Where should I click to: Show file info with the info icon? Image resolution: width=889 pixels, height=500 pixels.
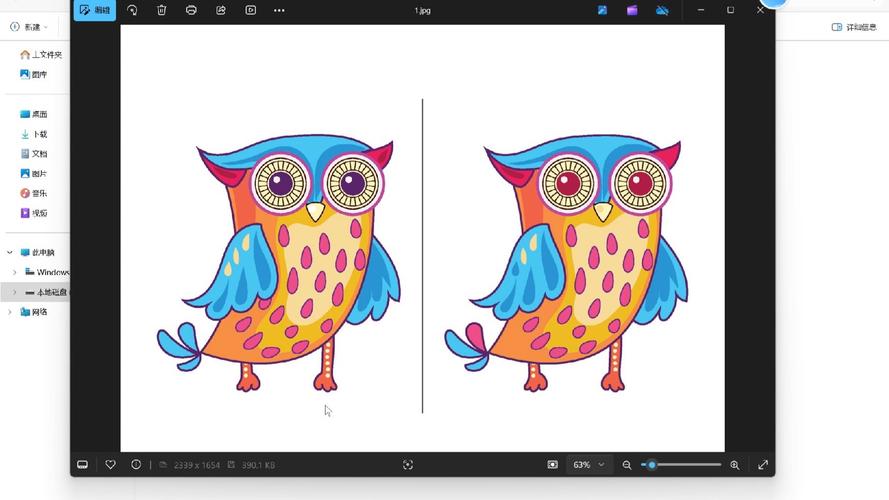point(136,464)
